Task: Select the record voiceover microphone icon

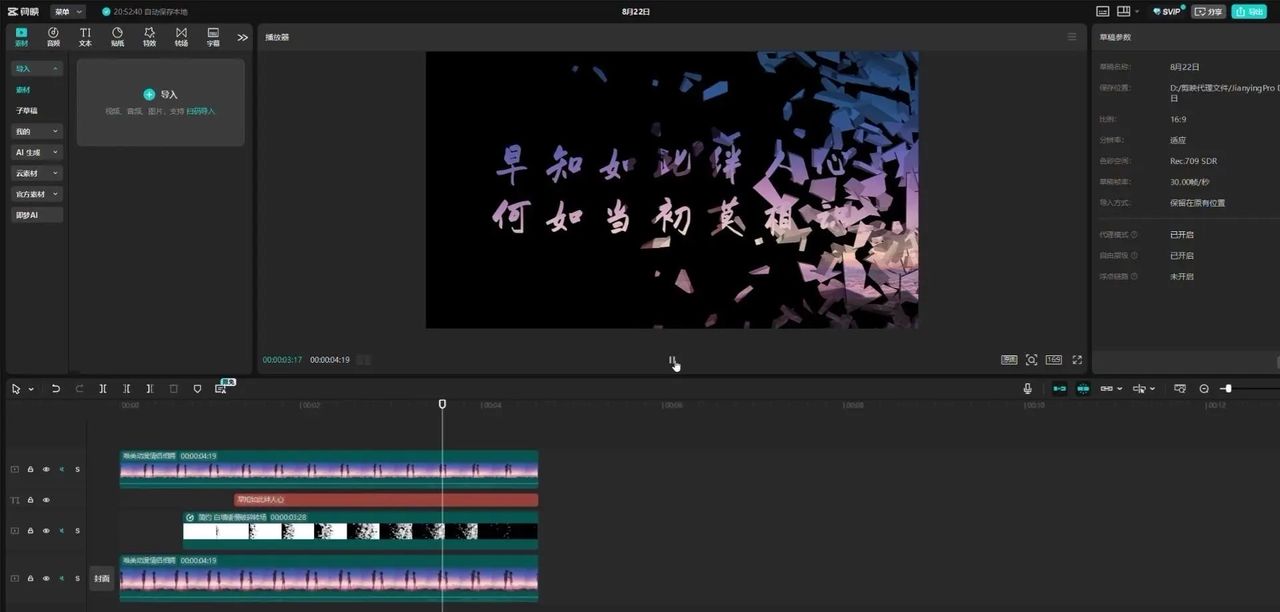Action: pos(1026,388)
